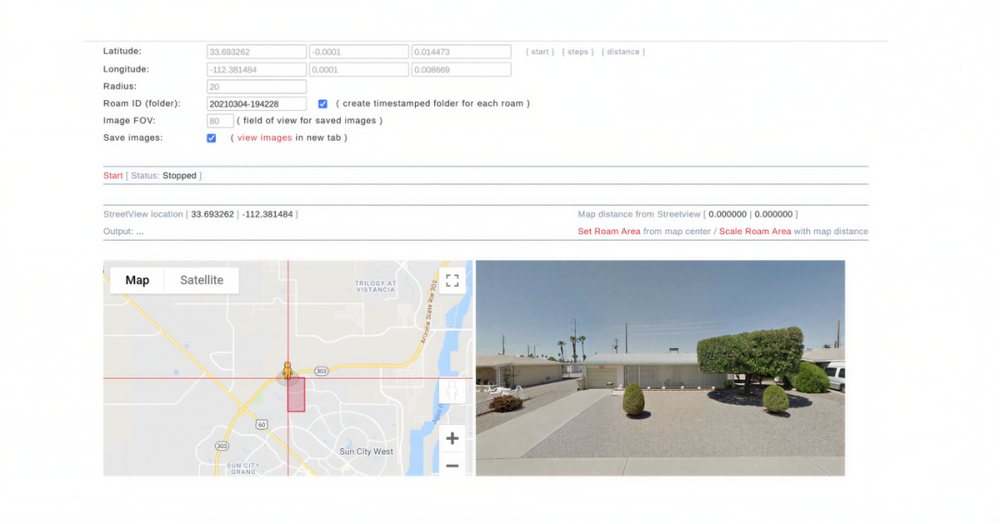Select the Map view tab
The width and height of the screenshot is (1000, 524).
tap(137, 280)
